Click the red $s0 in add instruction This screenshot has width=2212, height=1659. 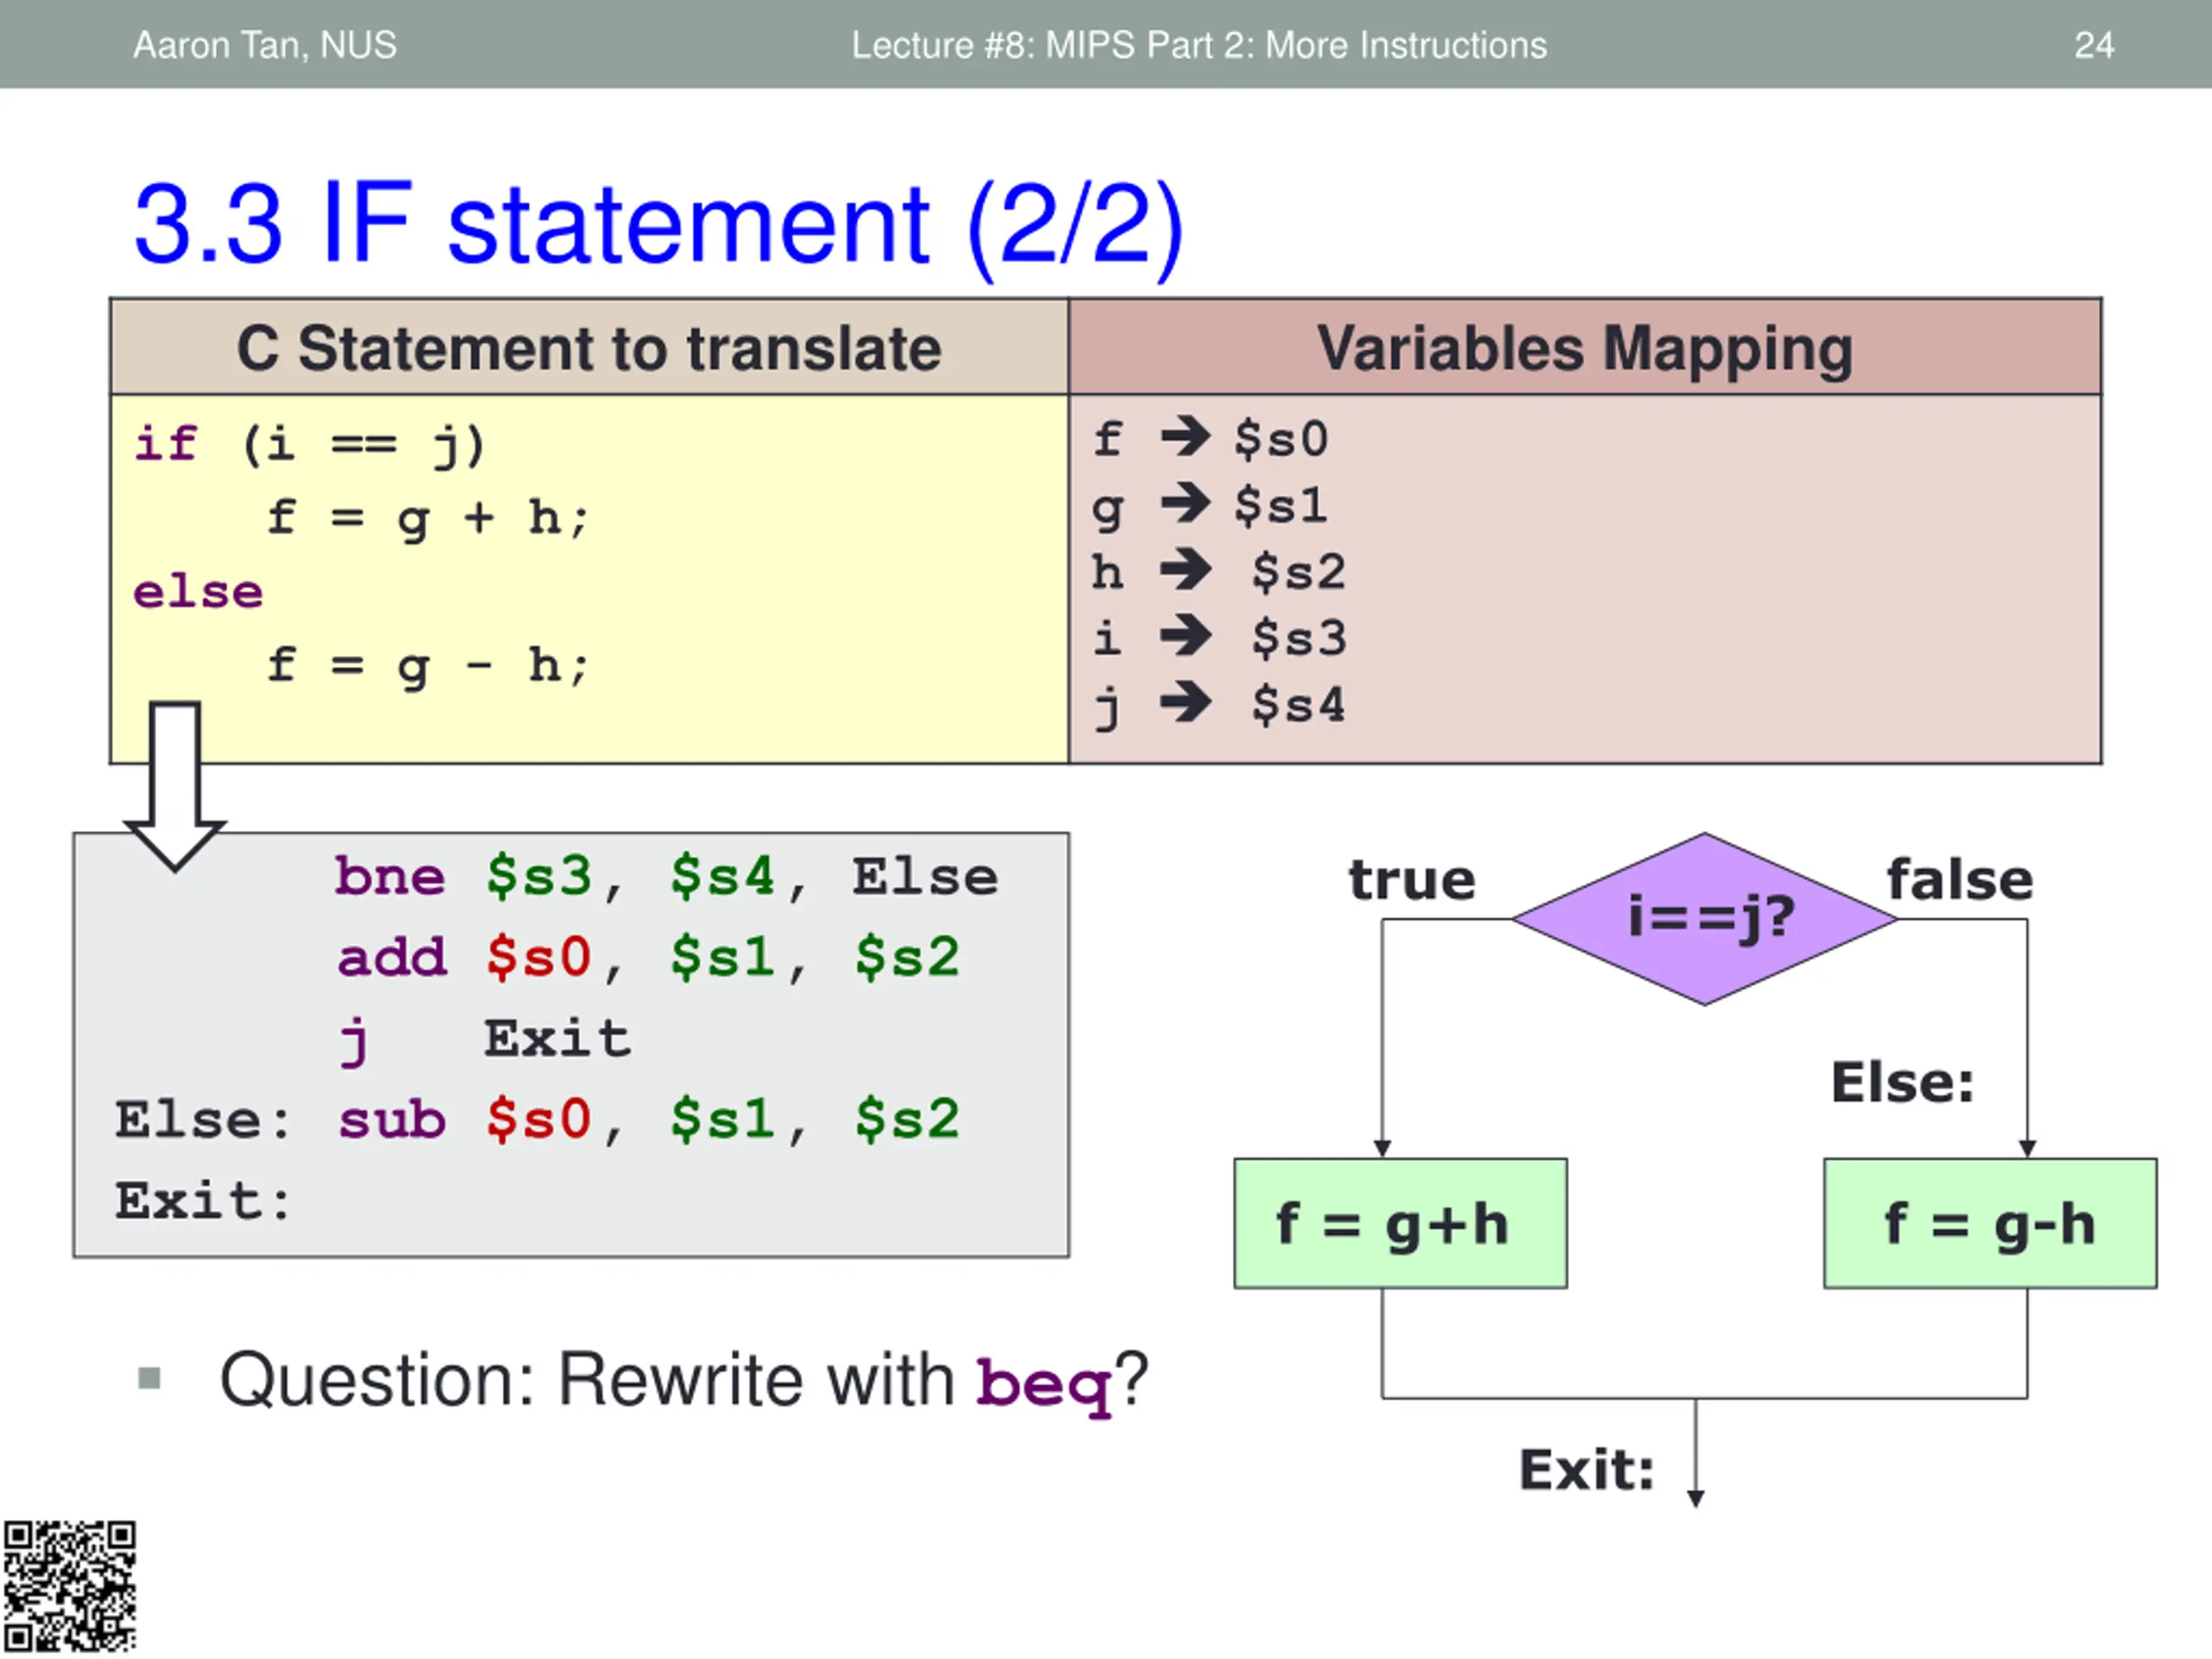coord(539,957)
